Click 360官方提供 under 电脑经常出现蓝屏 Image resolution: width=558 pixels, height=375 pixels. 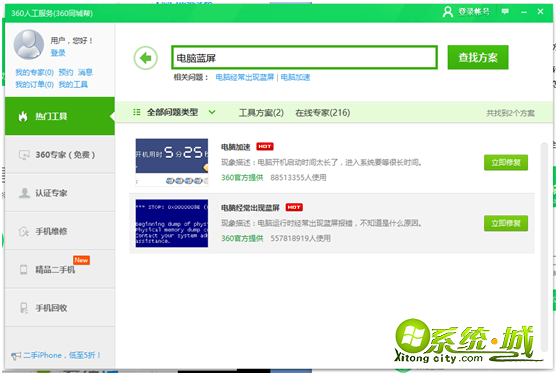pos(242,238)
